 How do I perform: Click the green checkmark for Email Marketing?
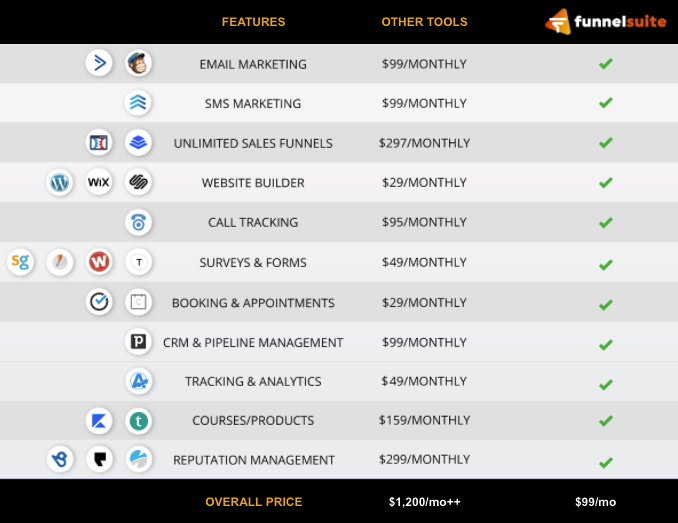coord(605,64)
